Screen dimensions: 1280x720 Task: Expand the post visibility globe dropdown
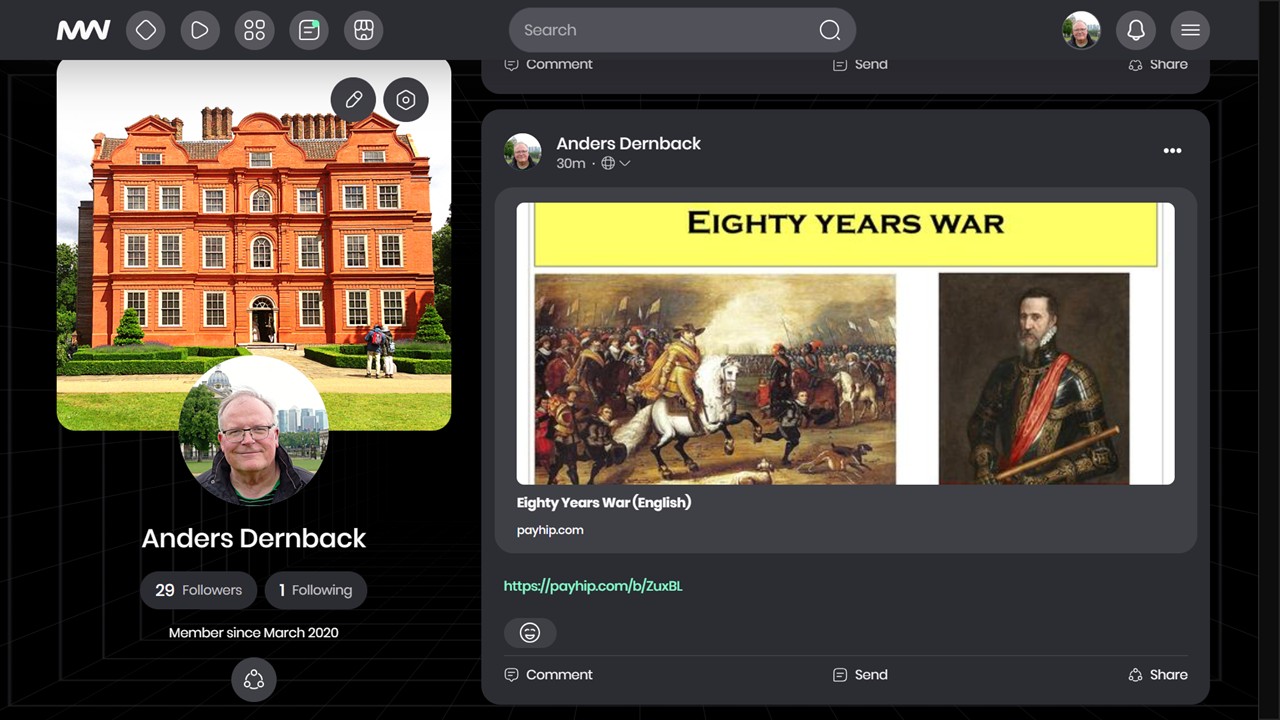tap(616, 163)
